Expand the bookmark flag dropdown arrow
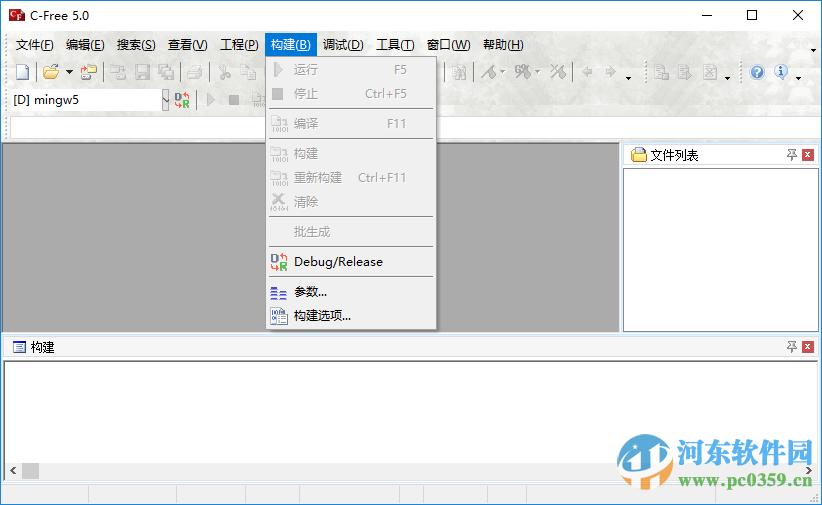The height and width of the screenshot is (505, 822). [502, 72]
